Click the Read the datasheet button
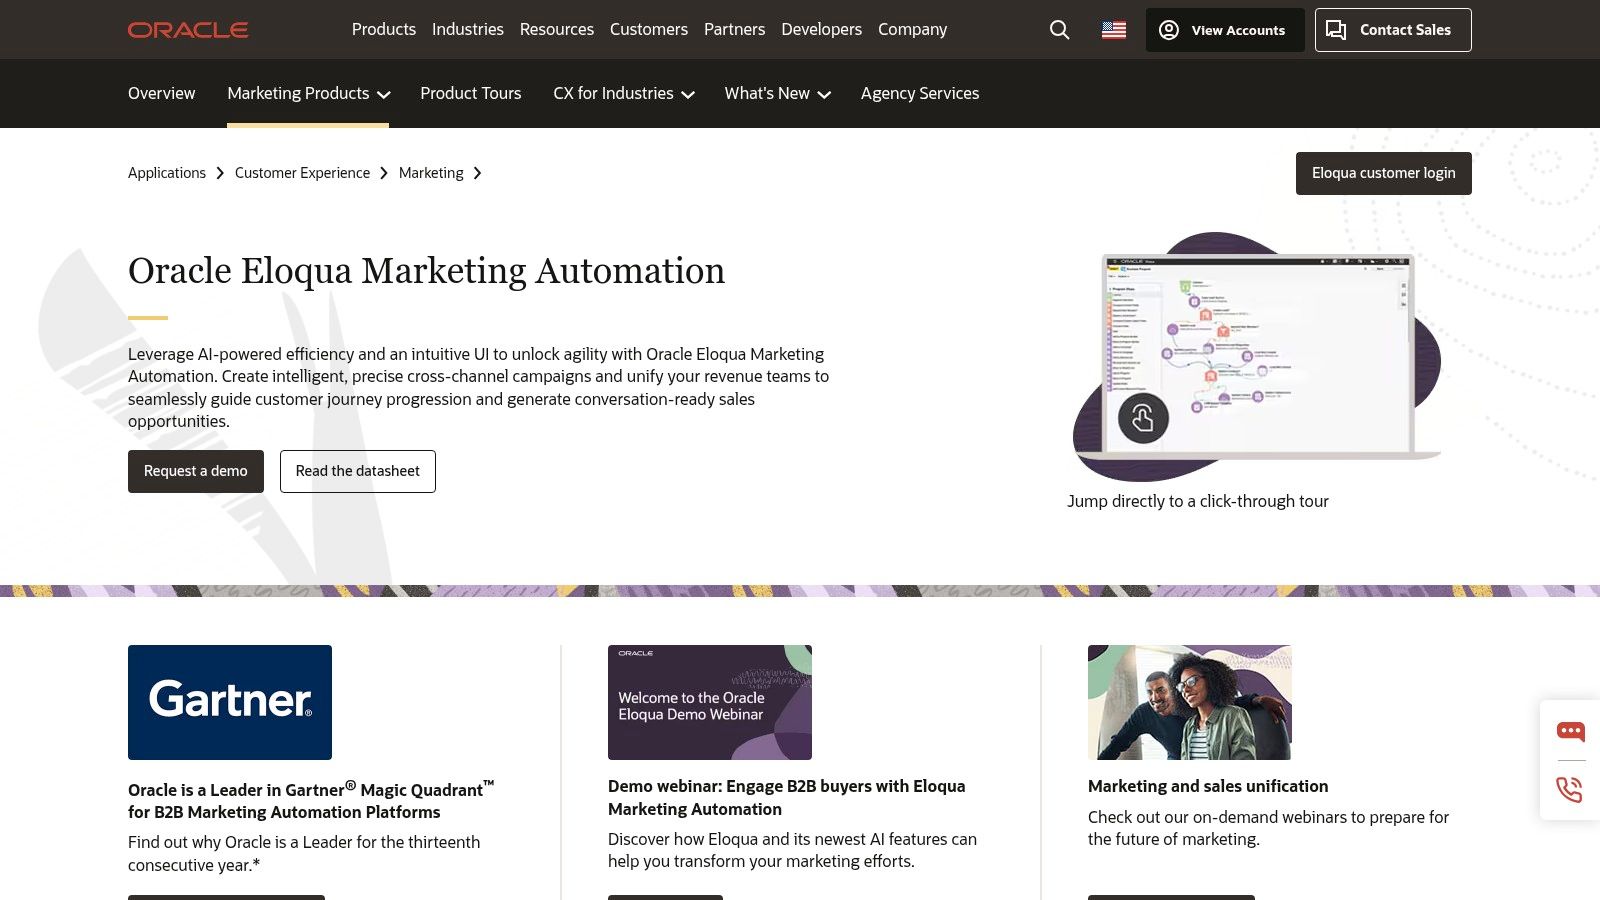This screenshot has height=900, width=1600. [x=357, y=471]
